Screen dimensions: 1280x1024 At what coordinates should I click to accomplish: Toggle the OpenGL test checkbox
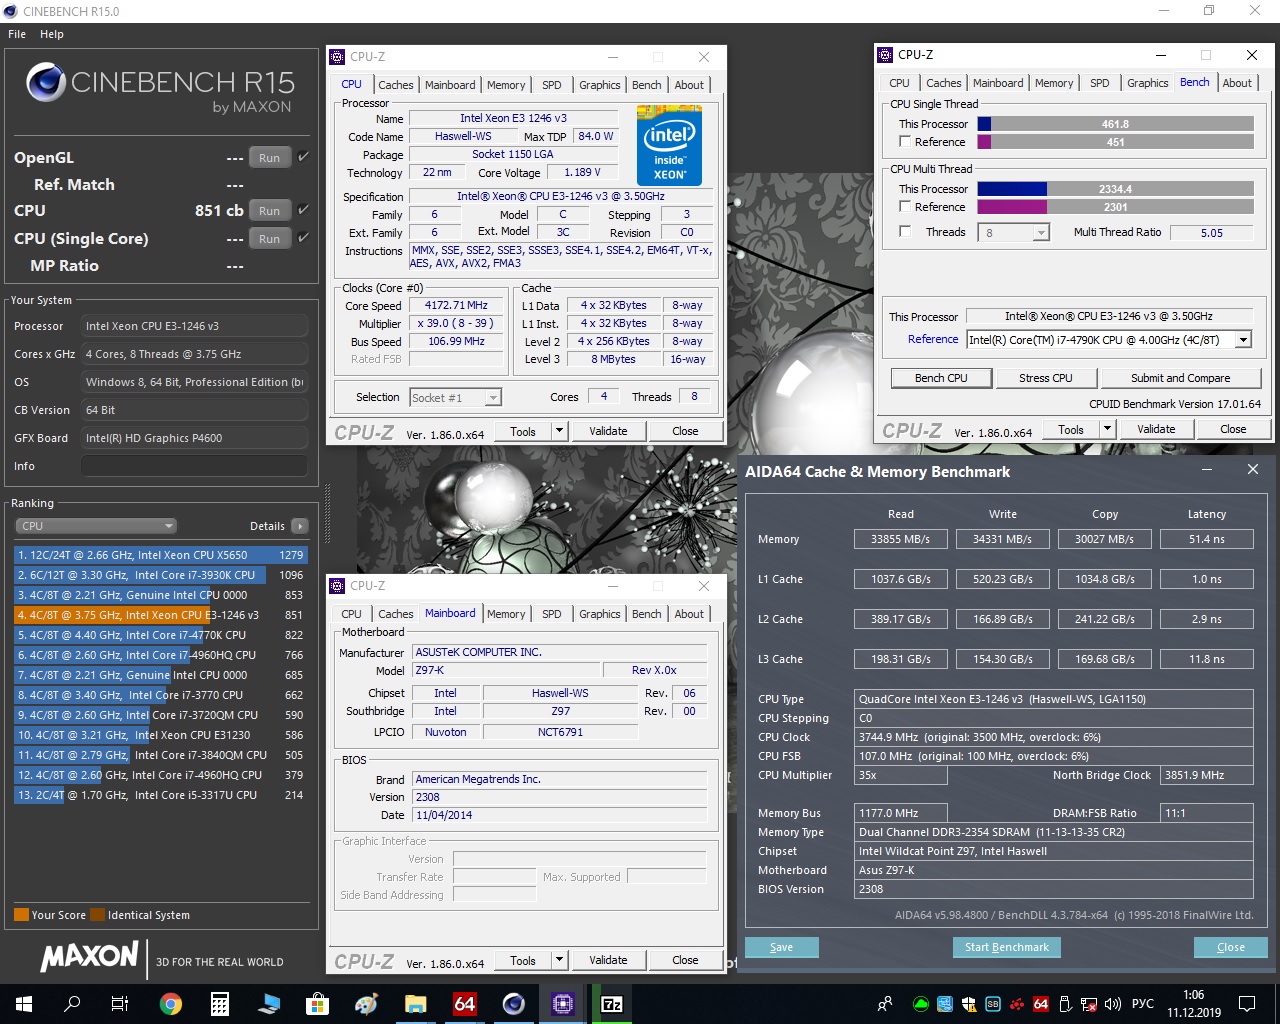[303, 157]
